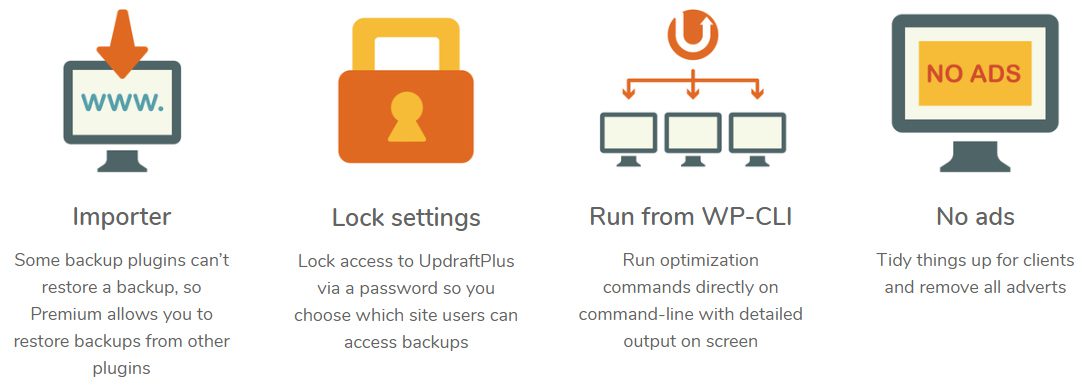Viewport: 1086px width, 388px height.
Task: Click the left monitor in the WP-CLI diagram
Action: [629, 139]
